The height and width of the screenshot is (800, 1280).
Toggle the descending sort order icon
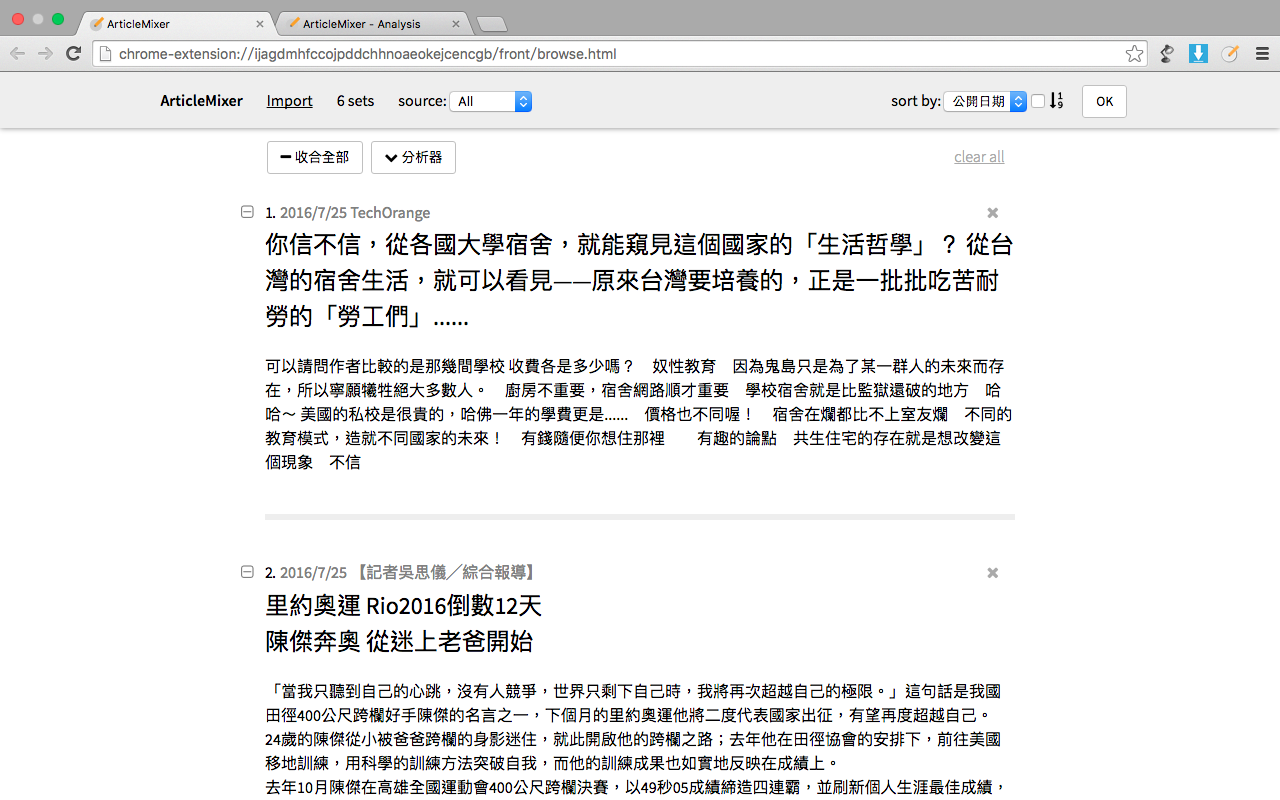point(1056,101)
